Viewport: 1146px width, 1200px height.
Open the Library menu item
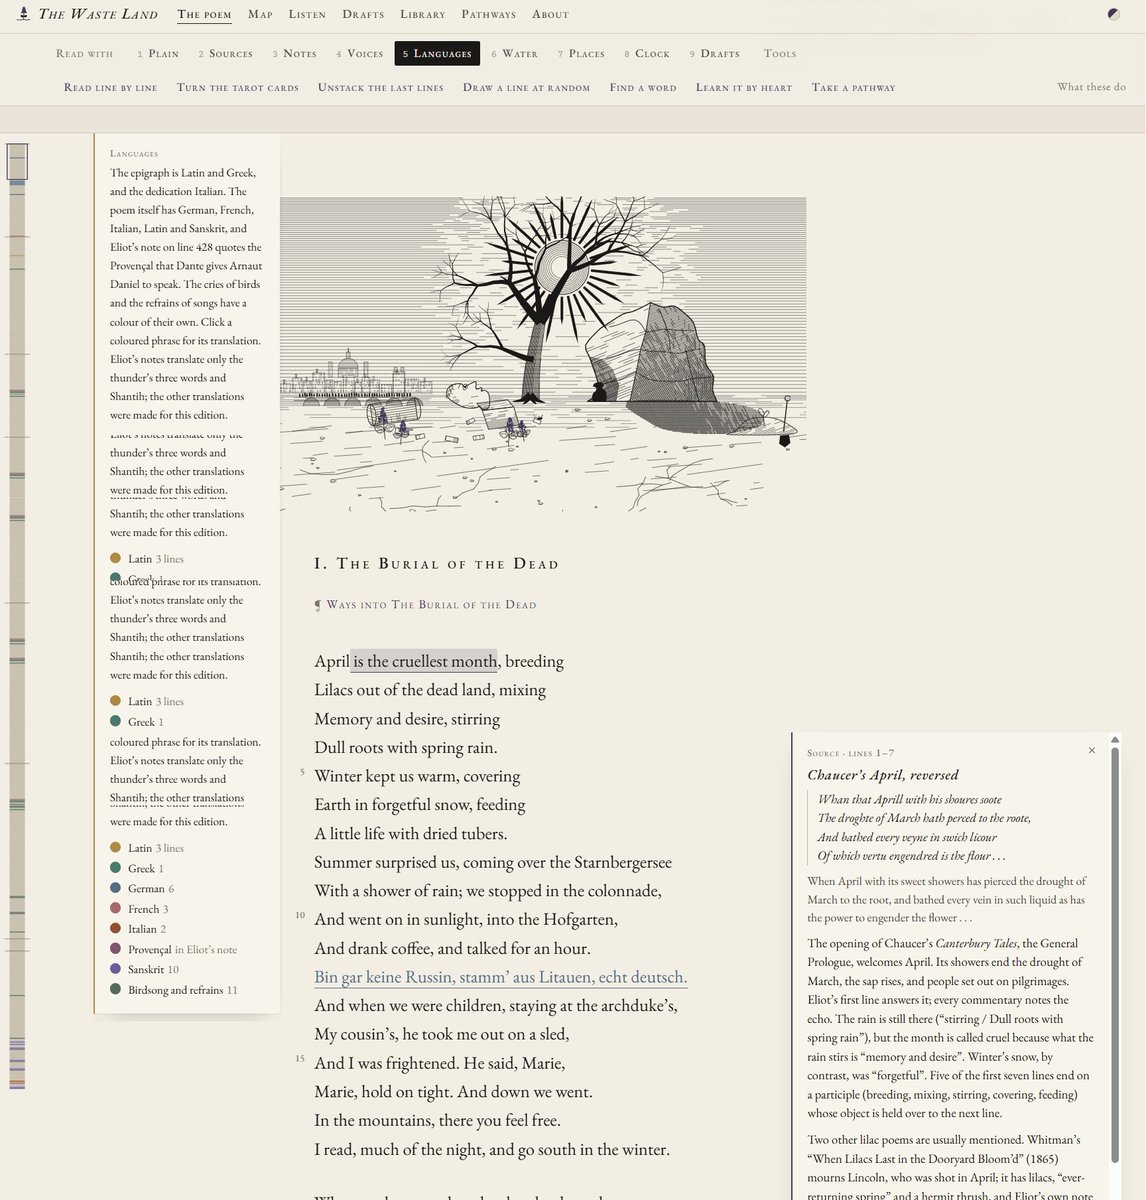pos(422,14)
